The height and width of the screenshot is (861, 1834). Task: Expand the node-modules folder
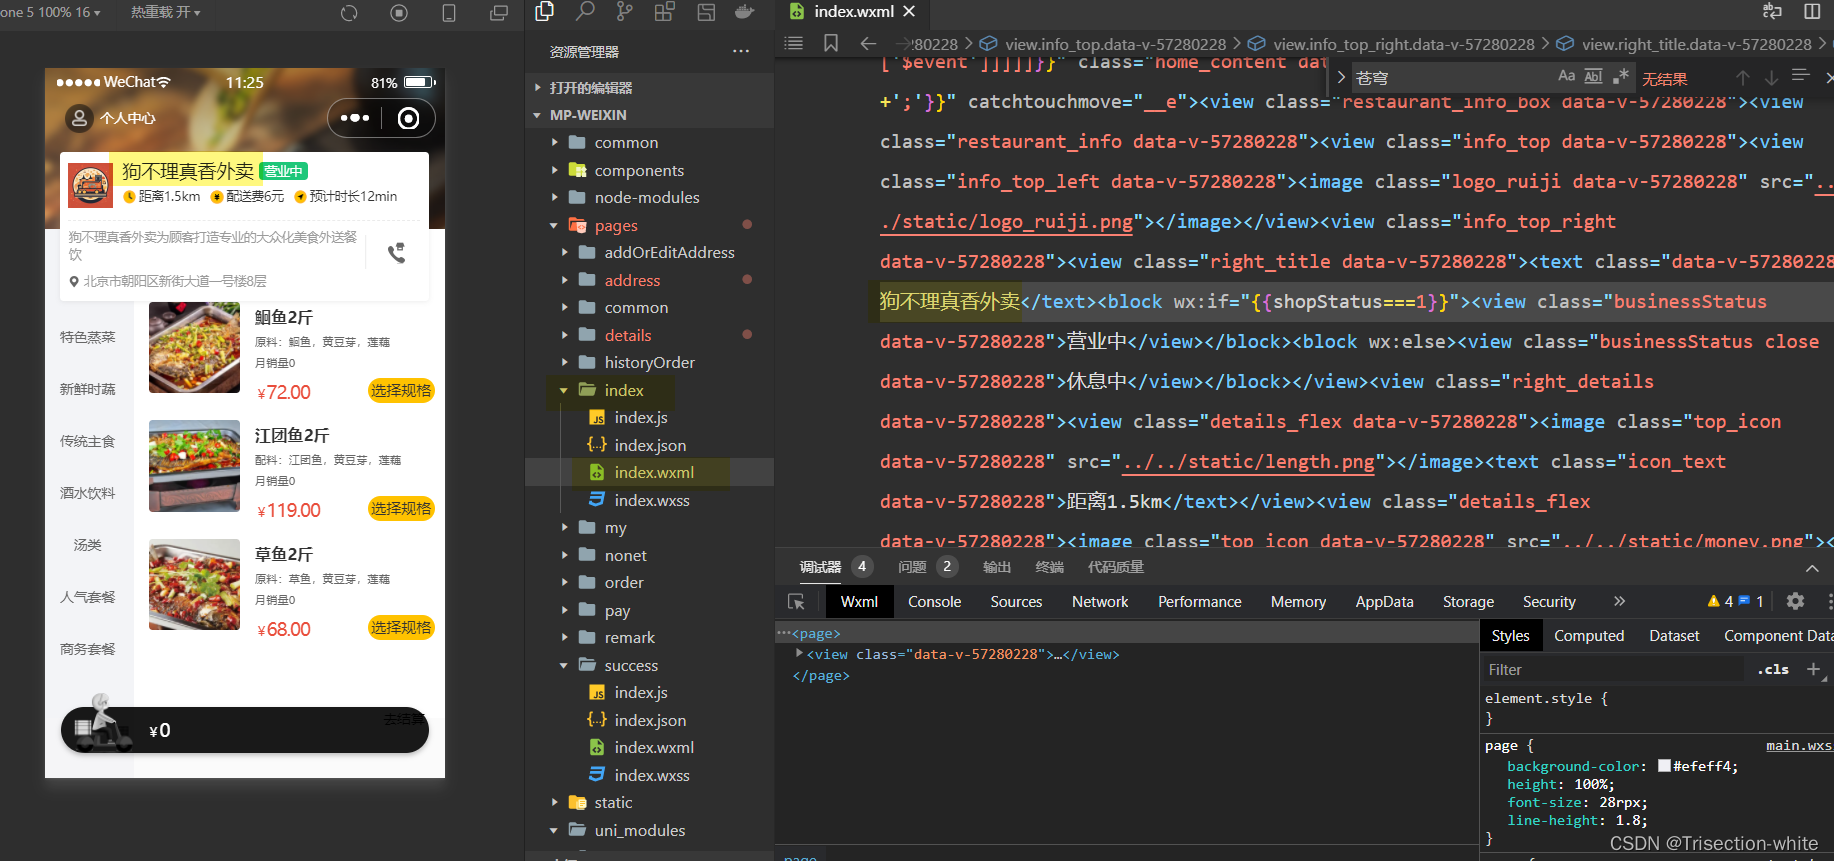pyautogui.click(x=647, y=198)
